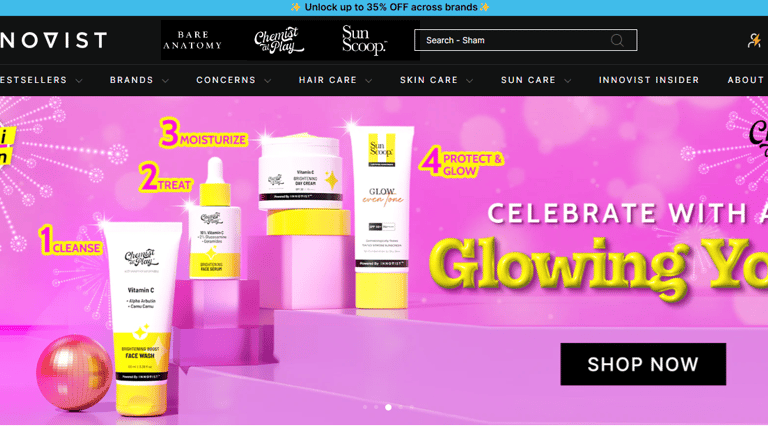Click the search magnifier icon
This screenshot has width=768, height=430.
(x=617, y=40)
